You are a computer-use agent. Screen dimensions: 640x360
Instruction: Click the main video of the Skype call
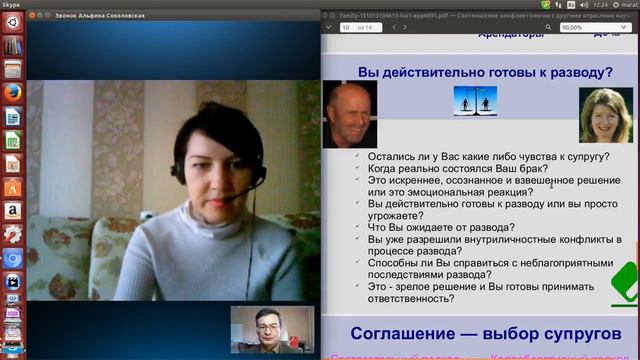tap(173, 190)
